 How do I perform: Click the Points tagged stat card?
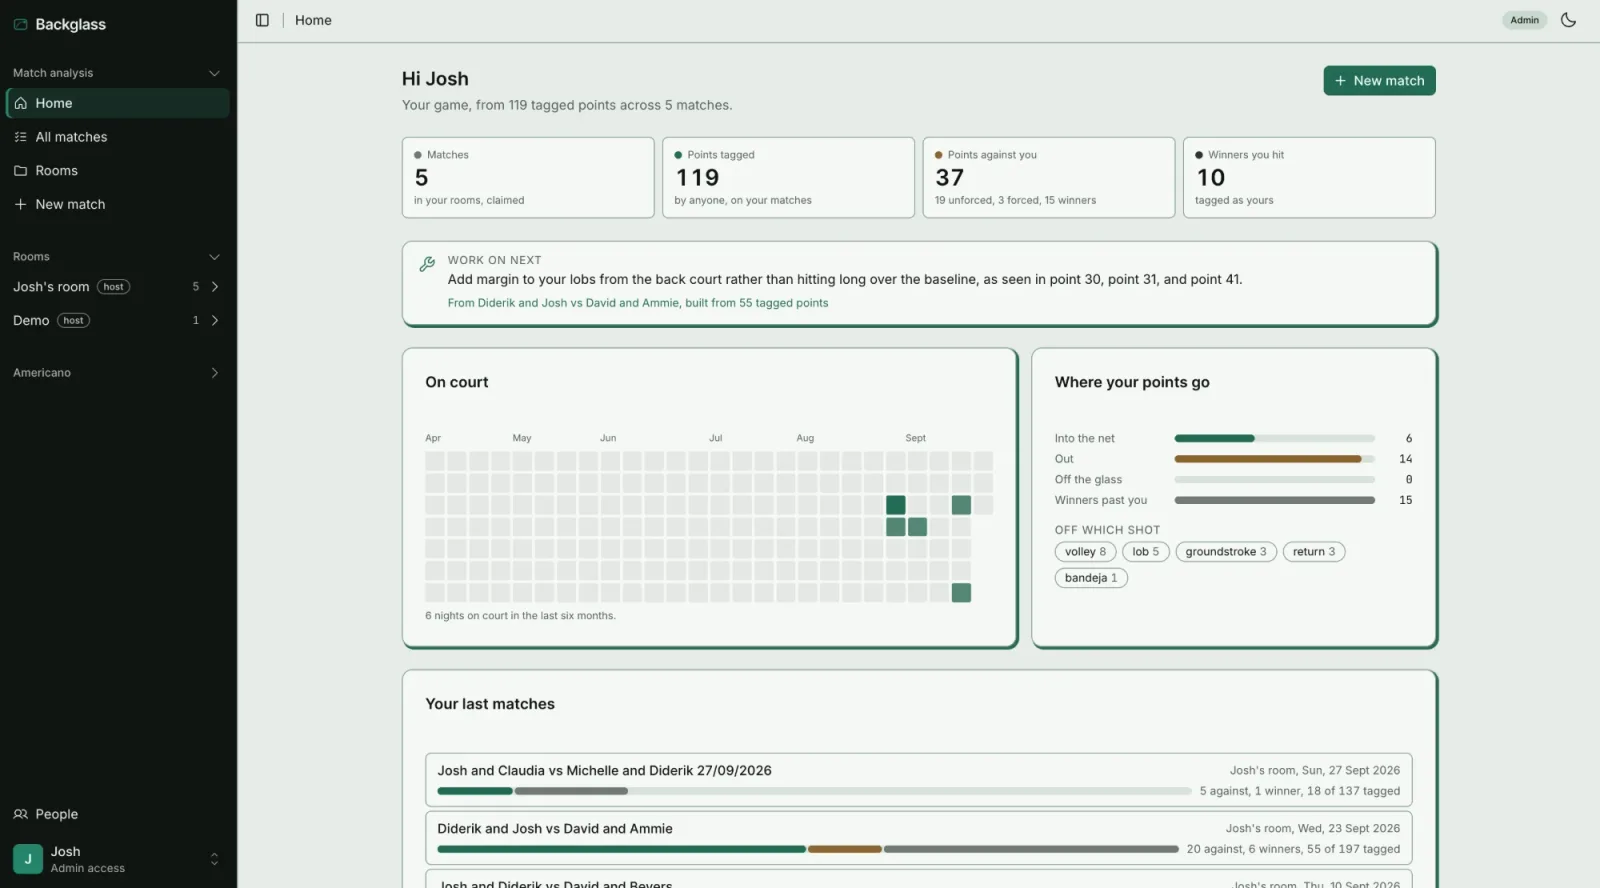(x=788, y=177)
